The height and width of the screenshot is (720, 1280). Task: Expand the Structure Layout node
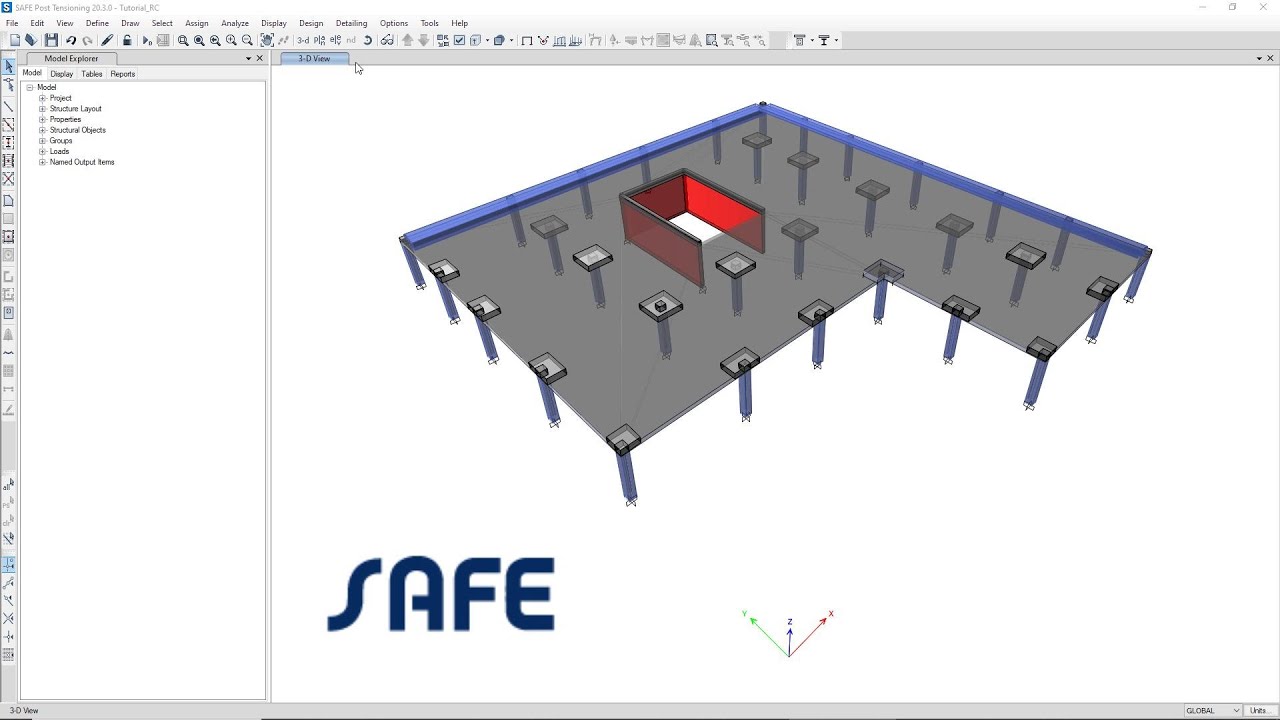point(43,109)
